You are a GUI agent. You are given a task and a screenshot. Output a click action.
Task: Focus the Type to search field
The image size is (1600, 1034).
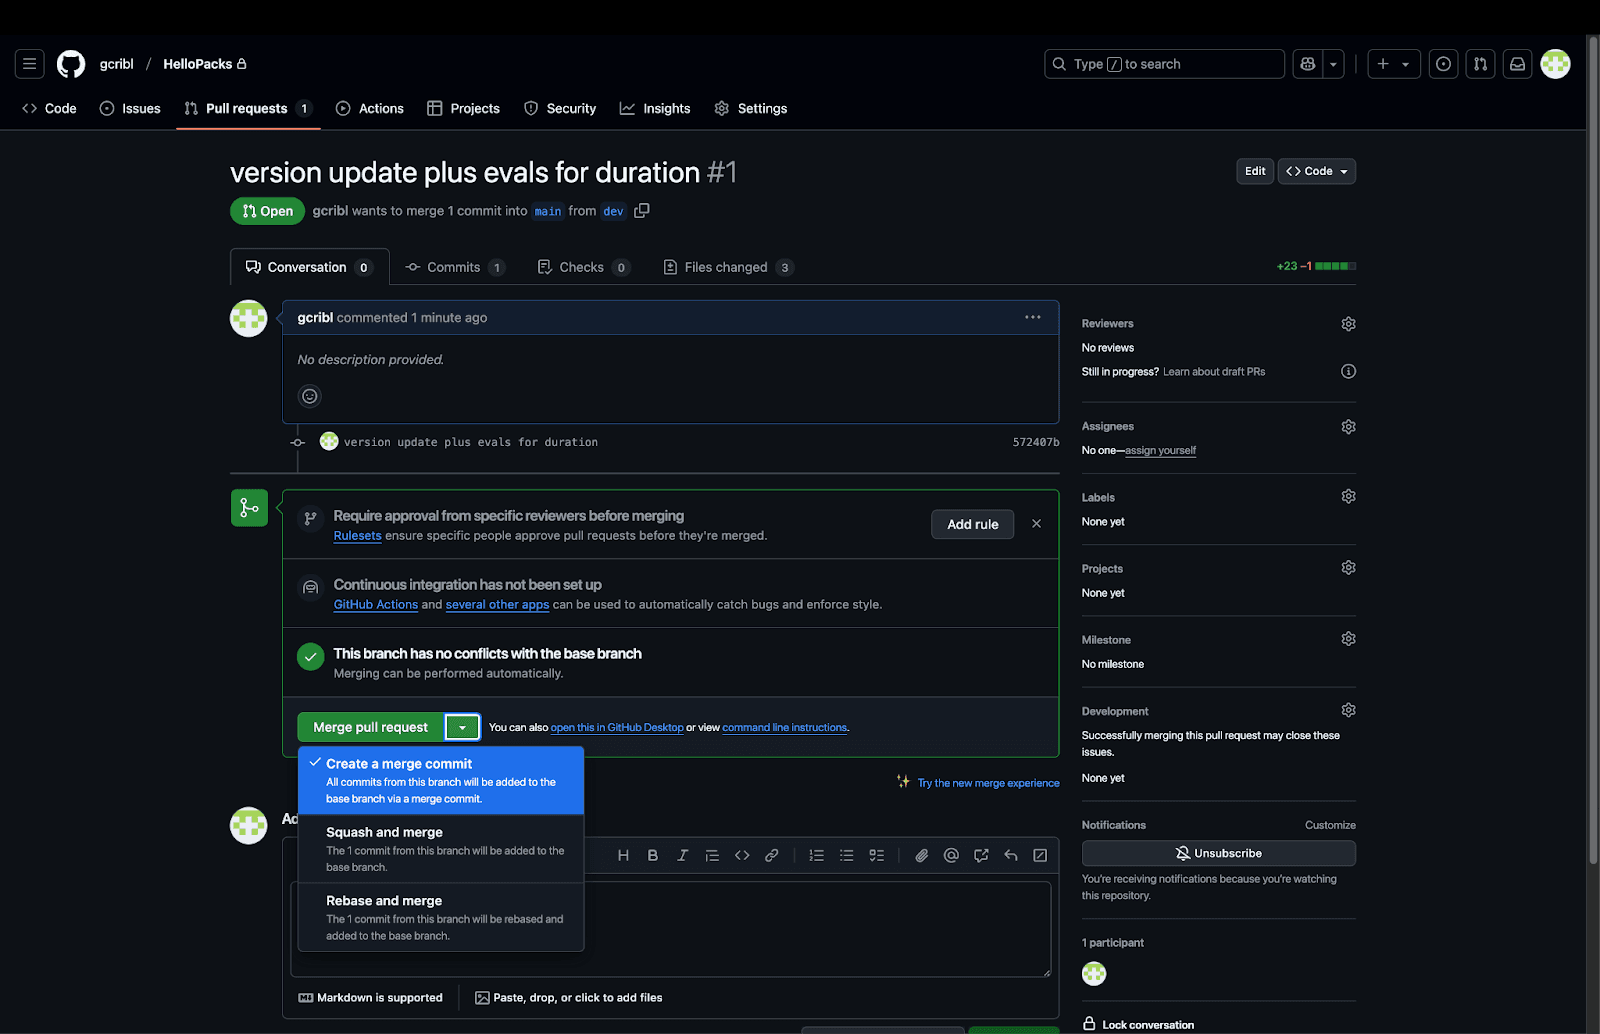pyautogui.click(x=1164, y=64)
